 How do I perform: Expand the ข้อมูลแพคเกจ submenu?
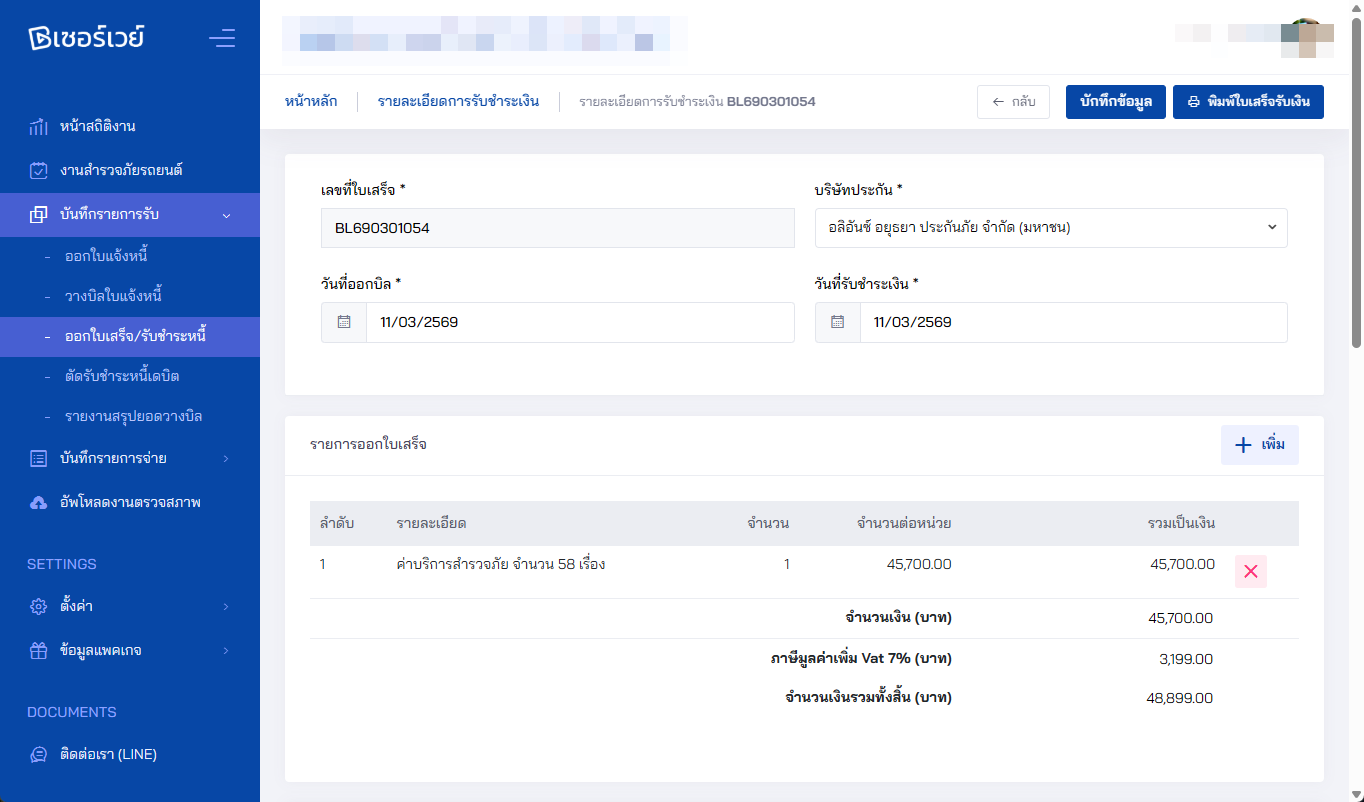tap(130, 651)
